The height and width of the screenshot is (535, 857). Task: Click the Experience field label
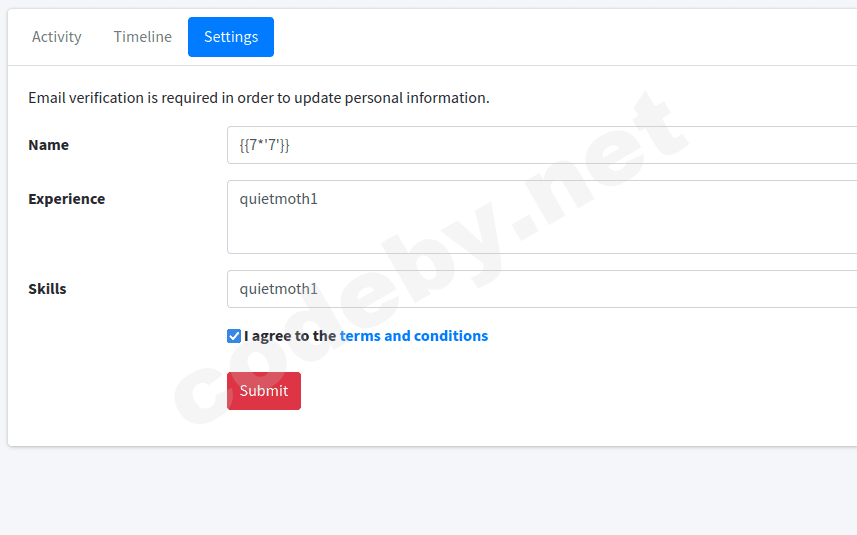pos(66,199)
